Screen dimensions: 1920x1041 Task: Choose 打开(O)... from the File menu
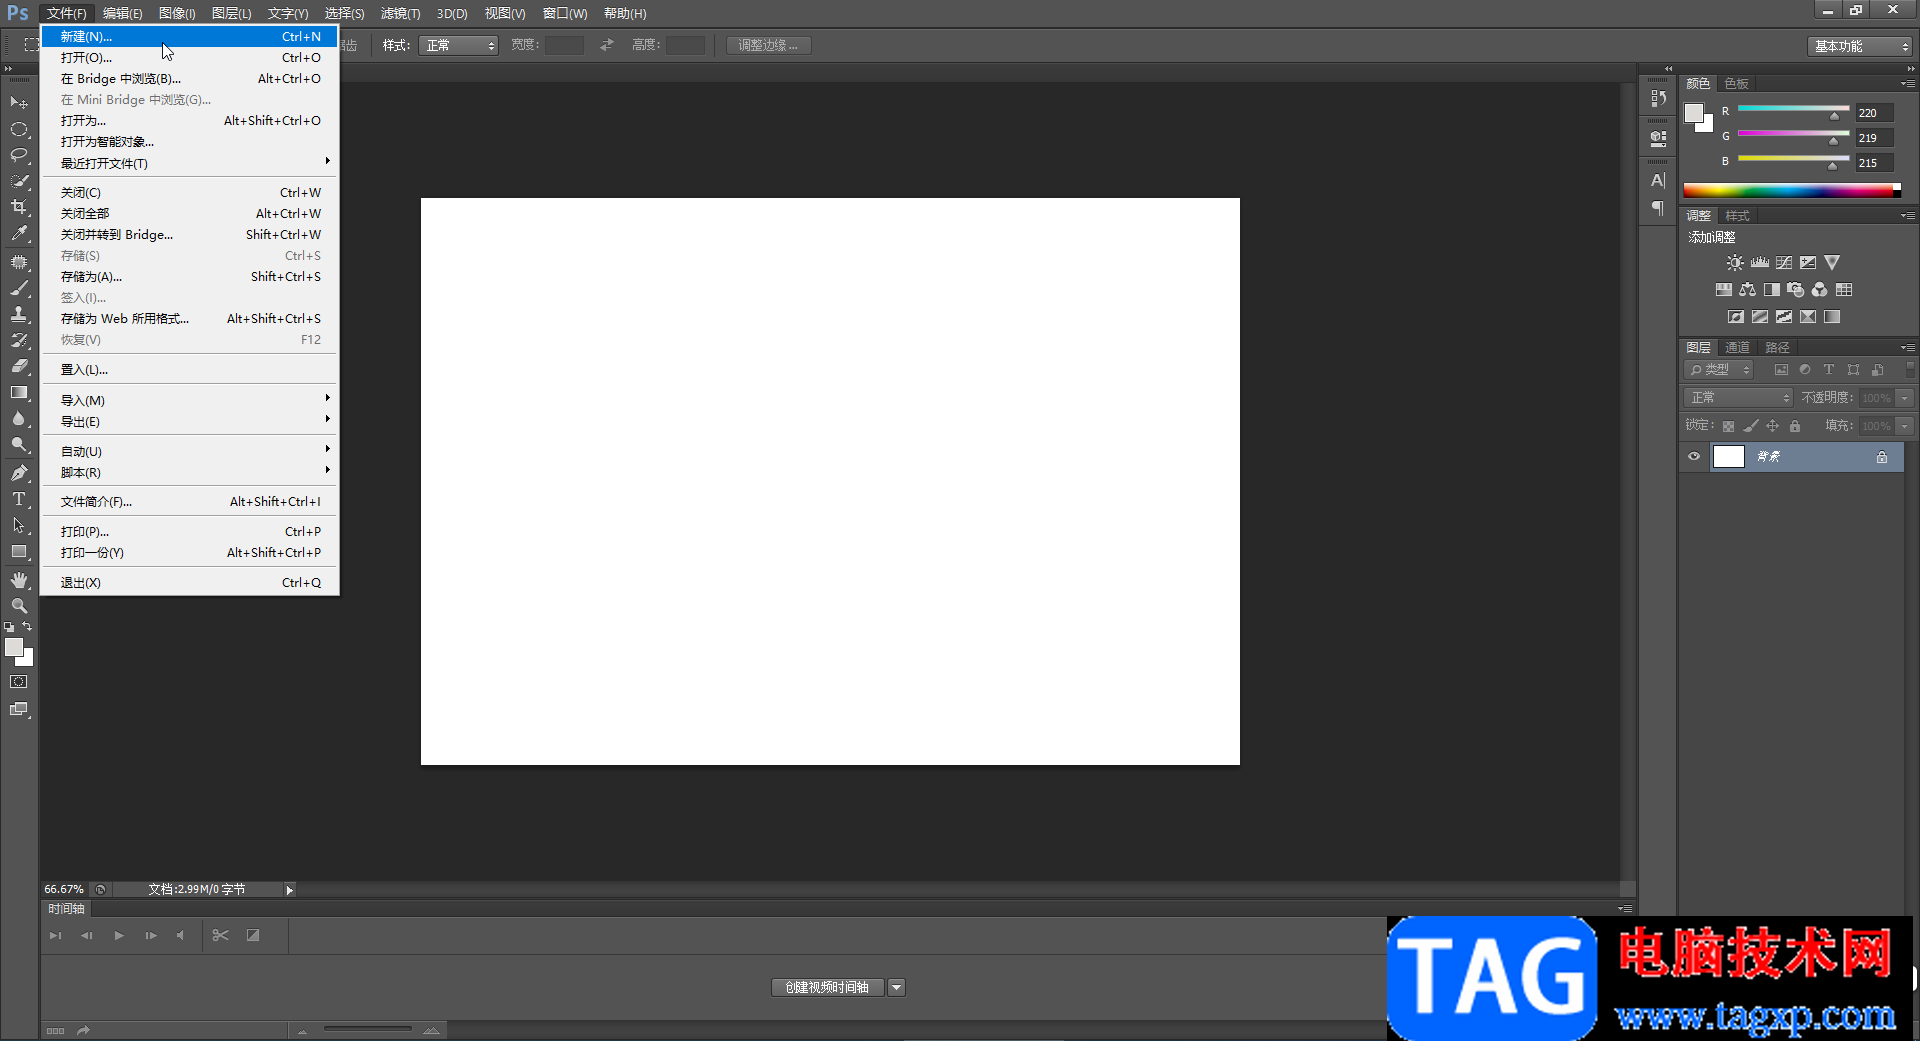pyautogui.click(x=190, y=58)
